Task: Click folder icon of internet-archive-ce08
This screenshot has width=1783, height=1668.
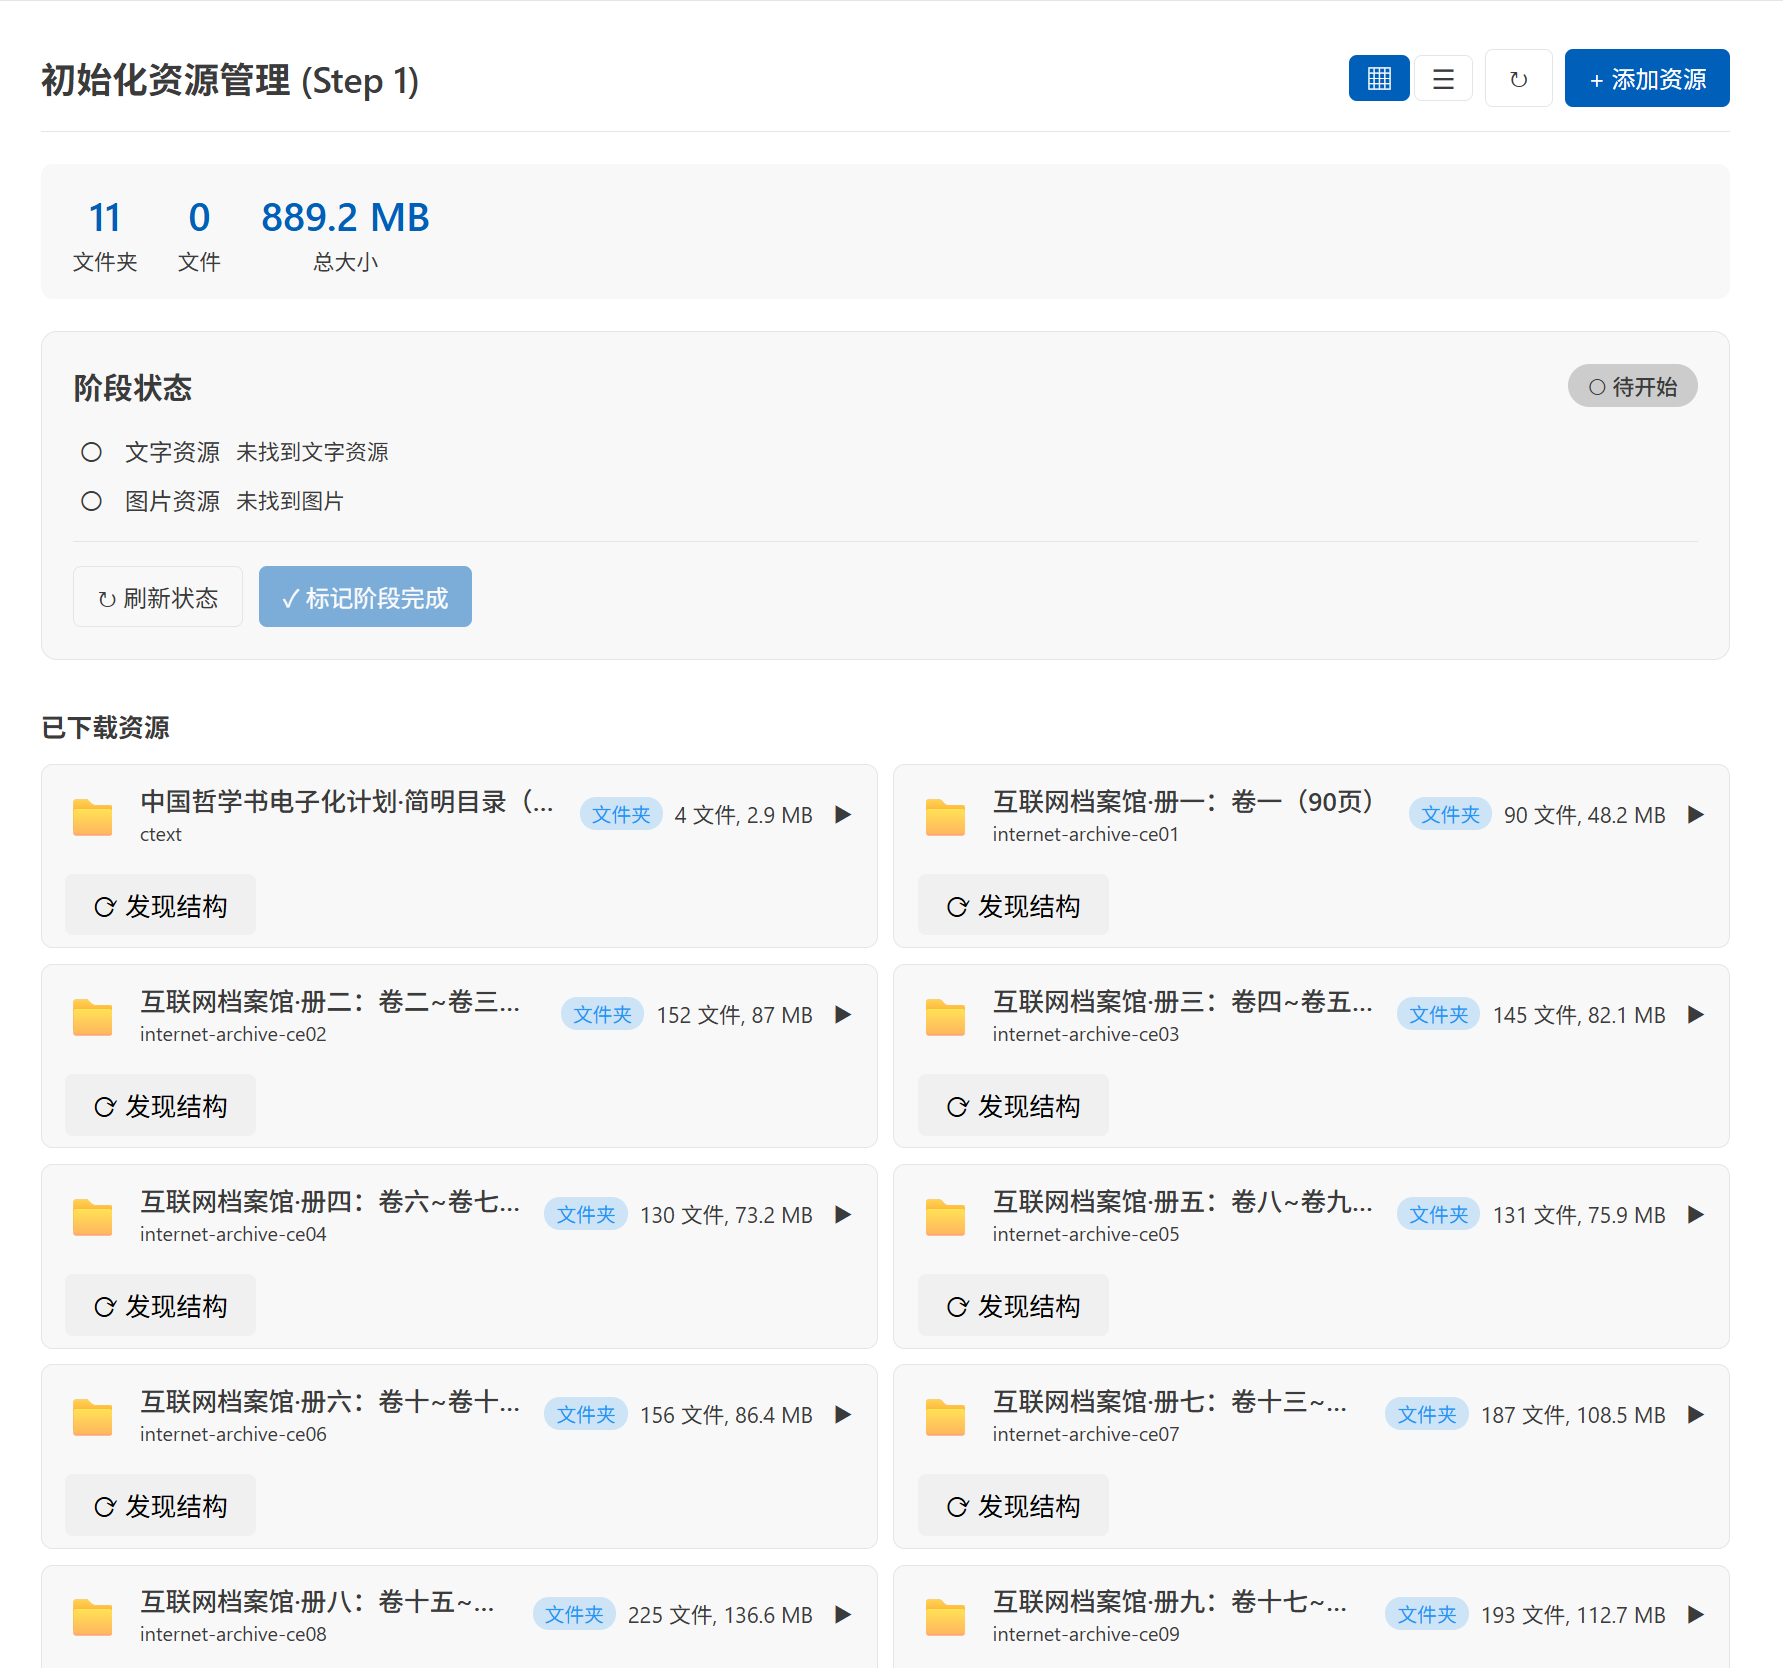Action: pos(93,1616)
